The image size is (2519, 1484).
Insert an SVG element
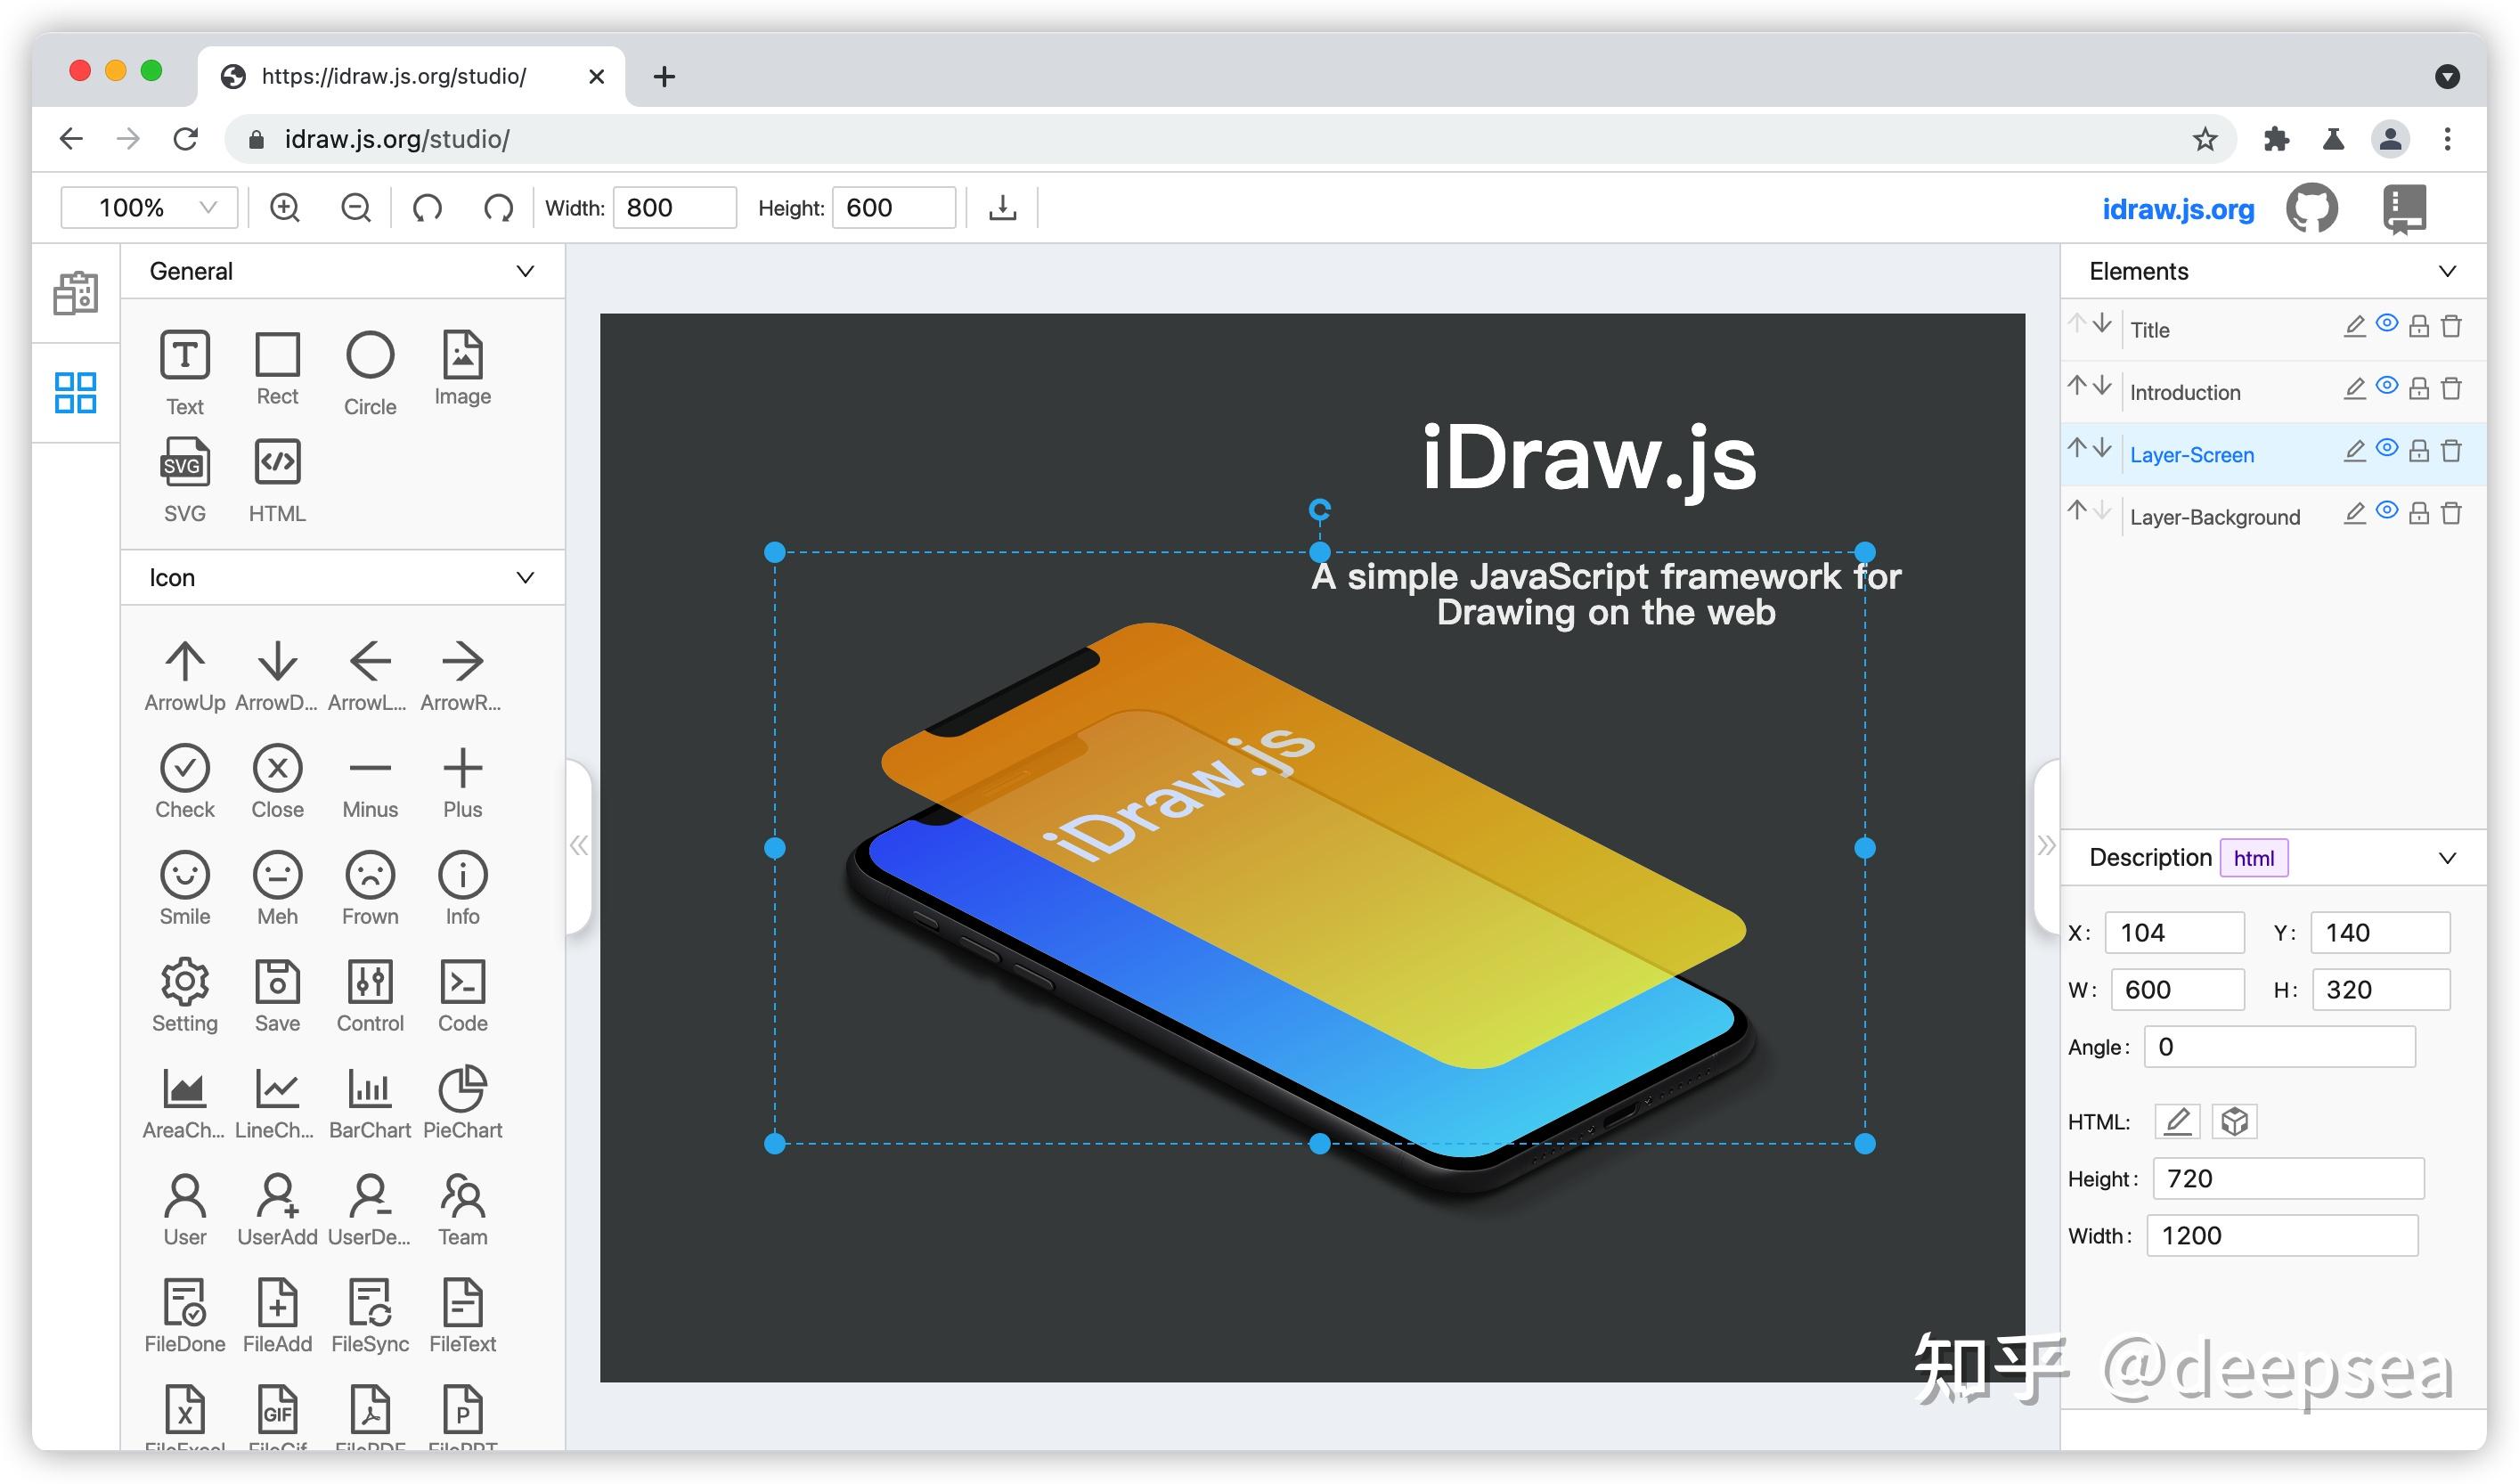pos(185,480)
